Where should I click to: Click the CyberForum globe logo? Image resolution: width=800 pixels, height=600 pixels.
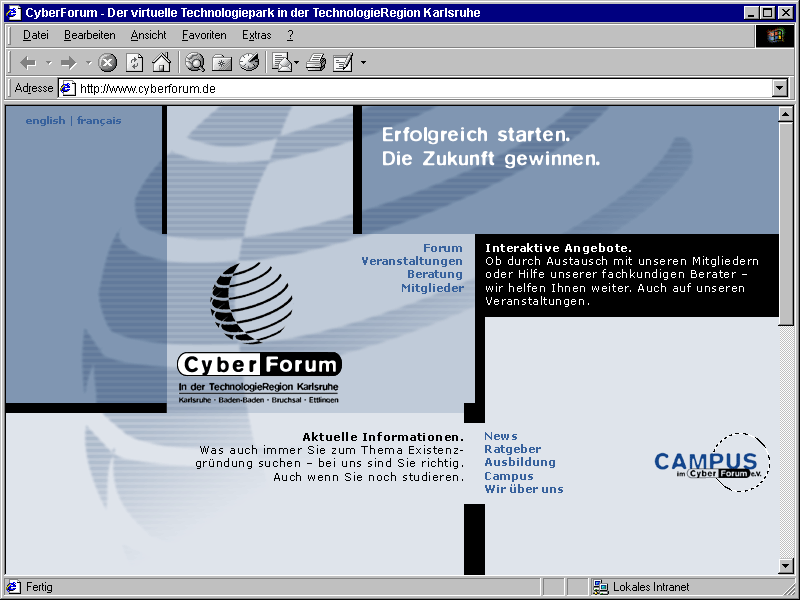tap(252, 303)
